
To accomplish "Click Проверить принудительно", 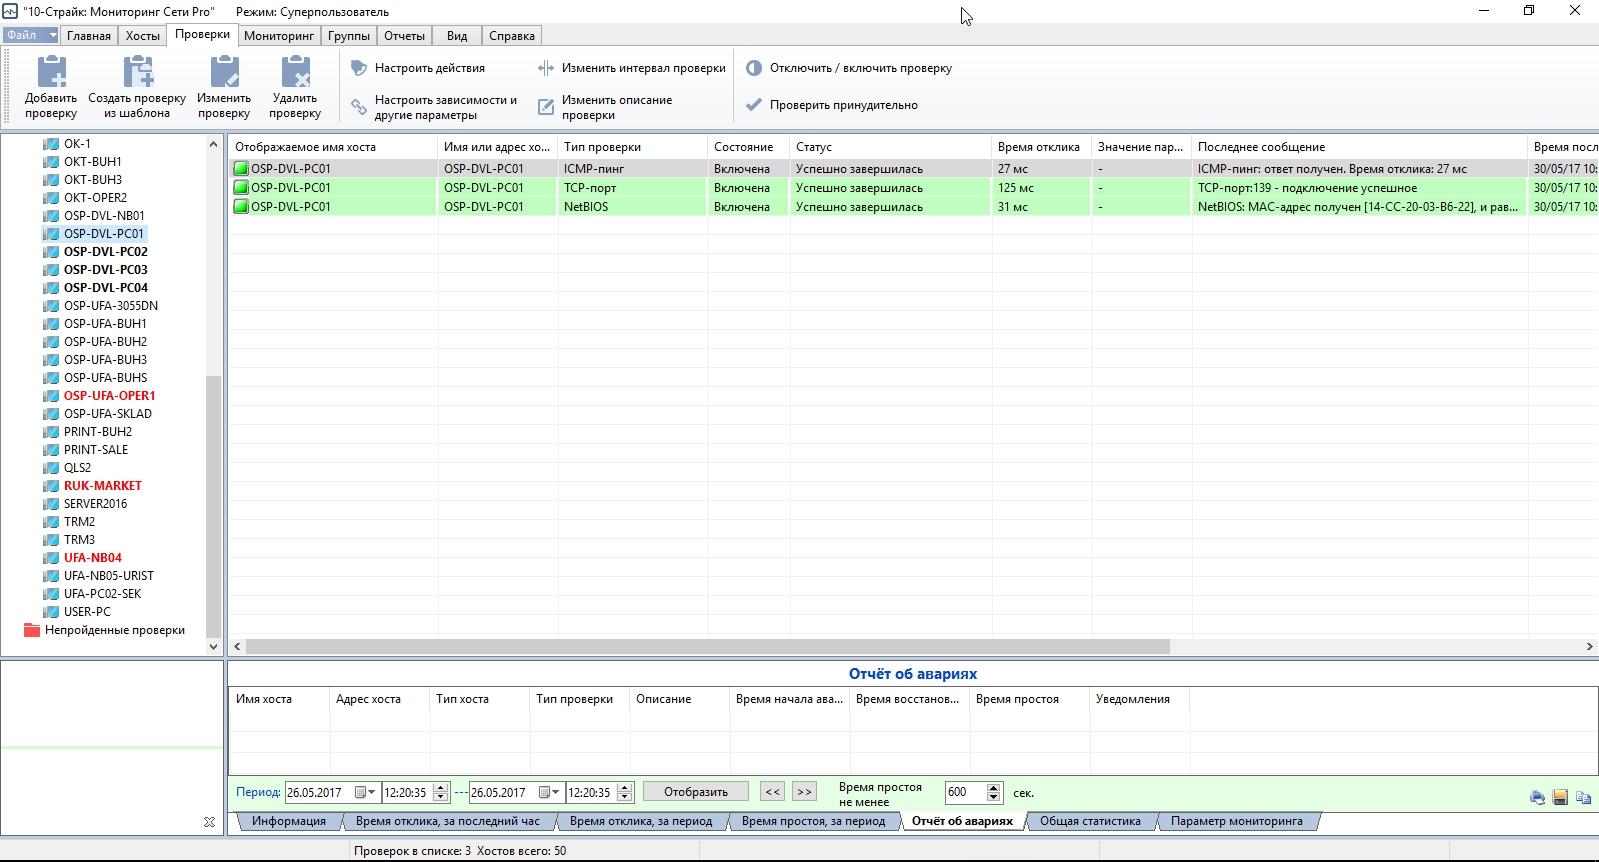I will click(x=832, y=104).
